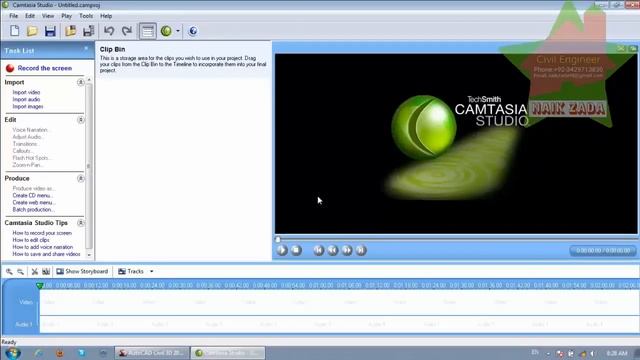Viewport: 640px width, 360px height.
Task: Click the green timeline playhead marker
Action: (x=40, y=285)
